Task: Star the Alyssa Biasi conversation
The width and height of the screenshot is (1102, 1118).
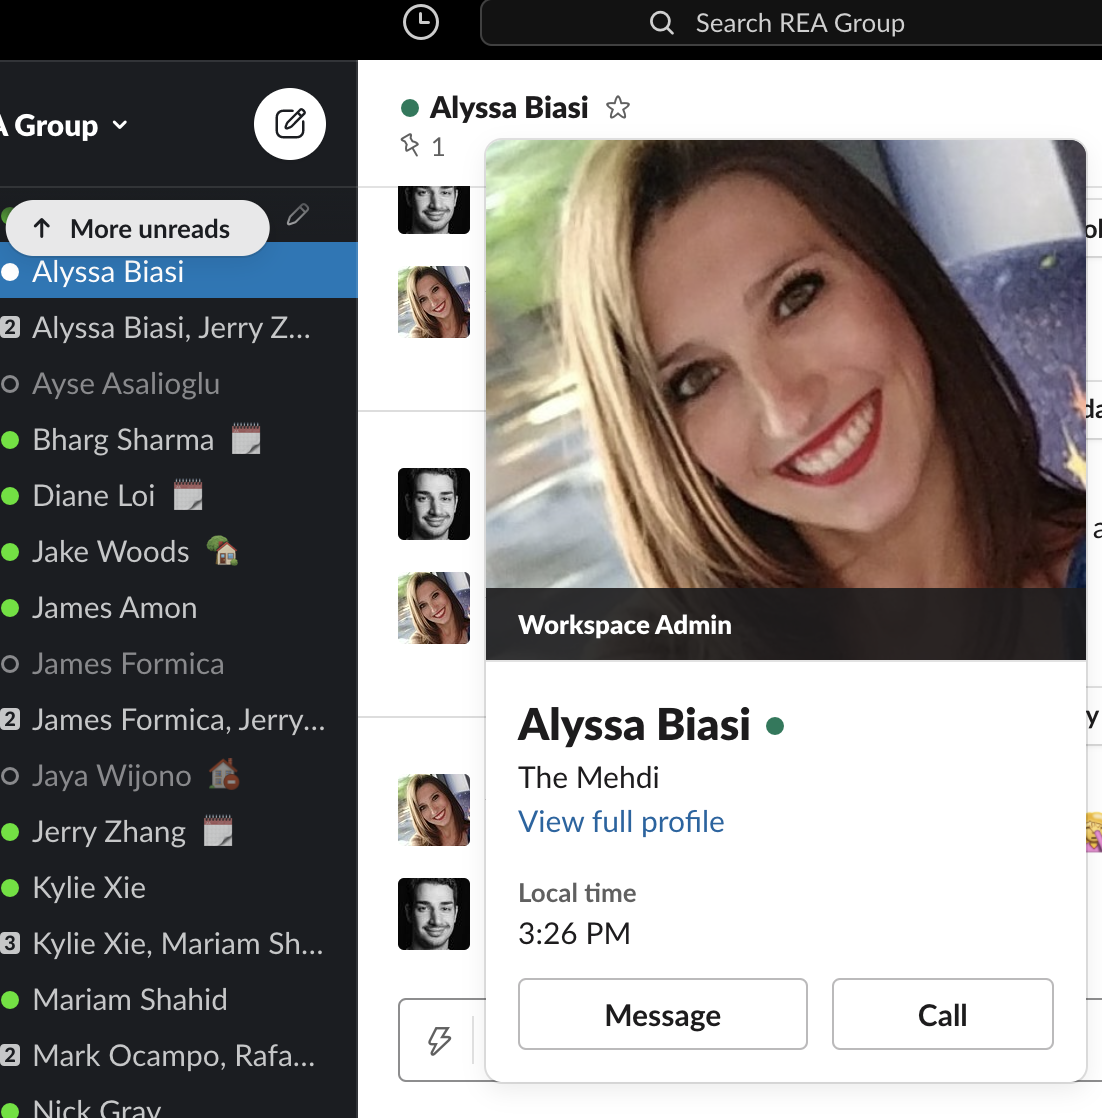Action: 617,108
